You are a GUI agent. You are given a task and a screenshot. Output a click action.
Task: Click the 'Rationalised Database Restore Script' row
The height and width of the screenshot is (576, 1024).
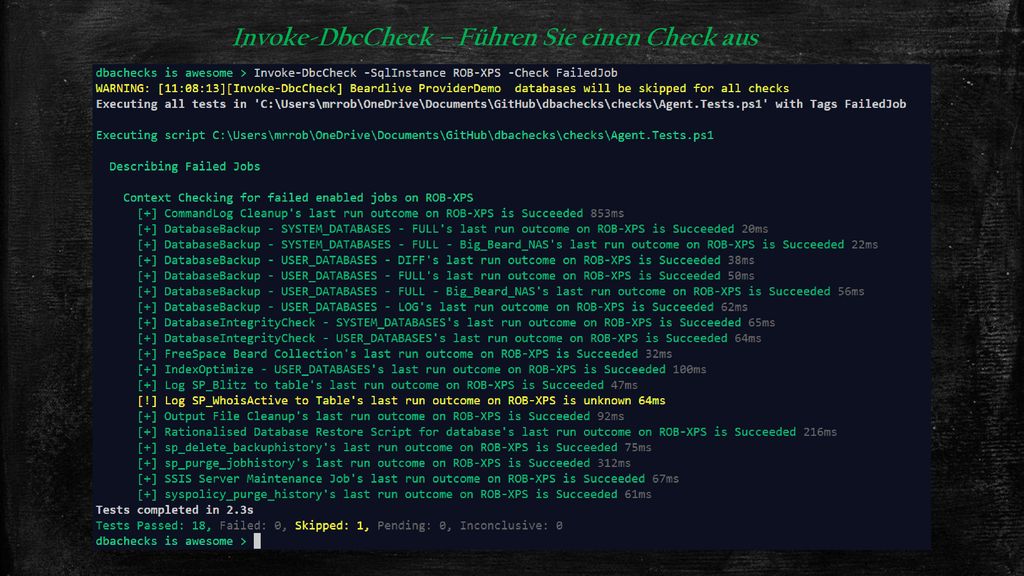click(487, 432)
